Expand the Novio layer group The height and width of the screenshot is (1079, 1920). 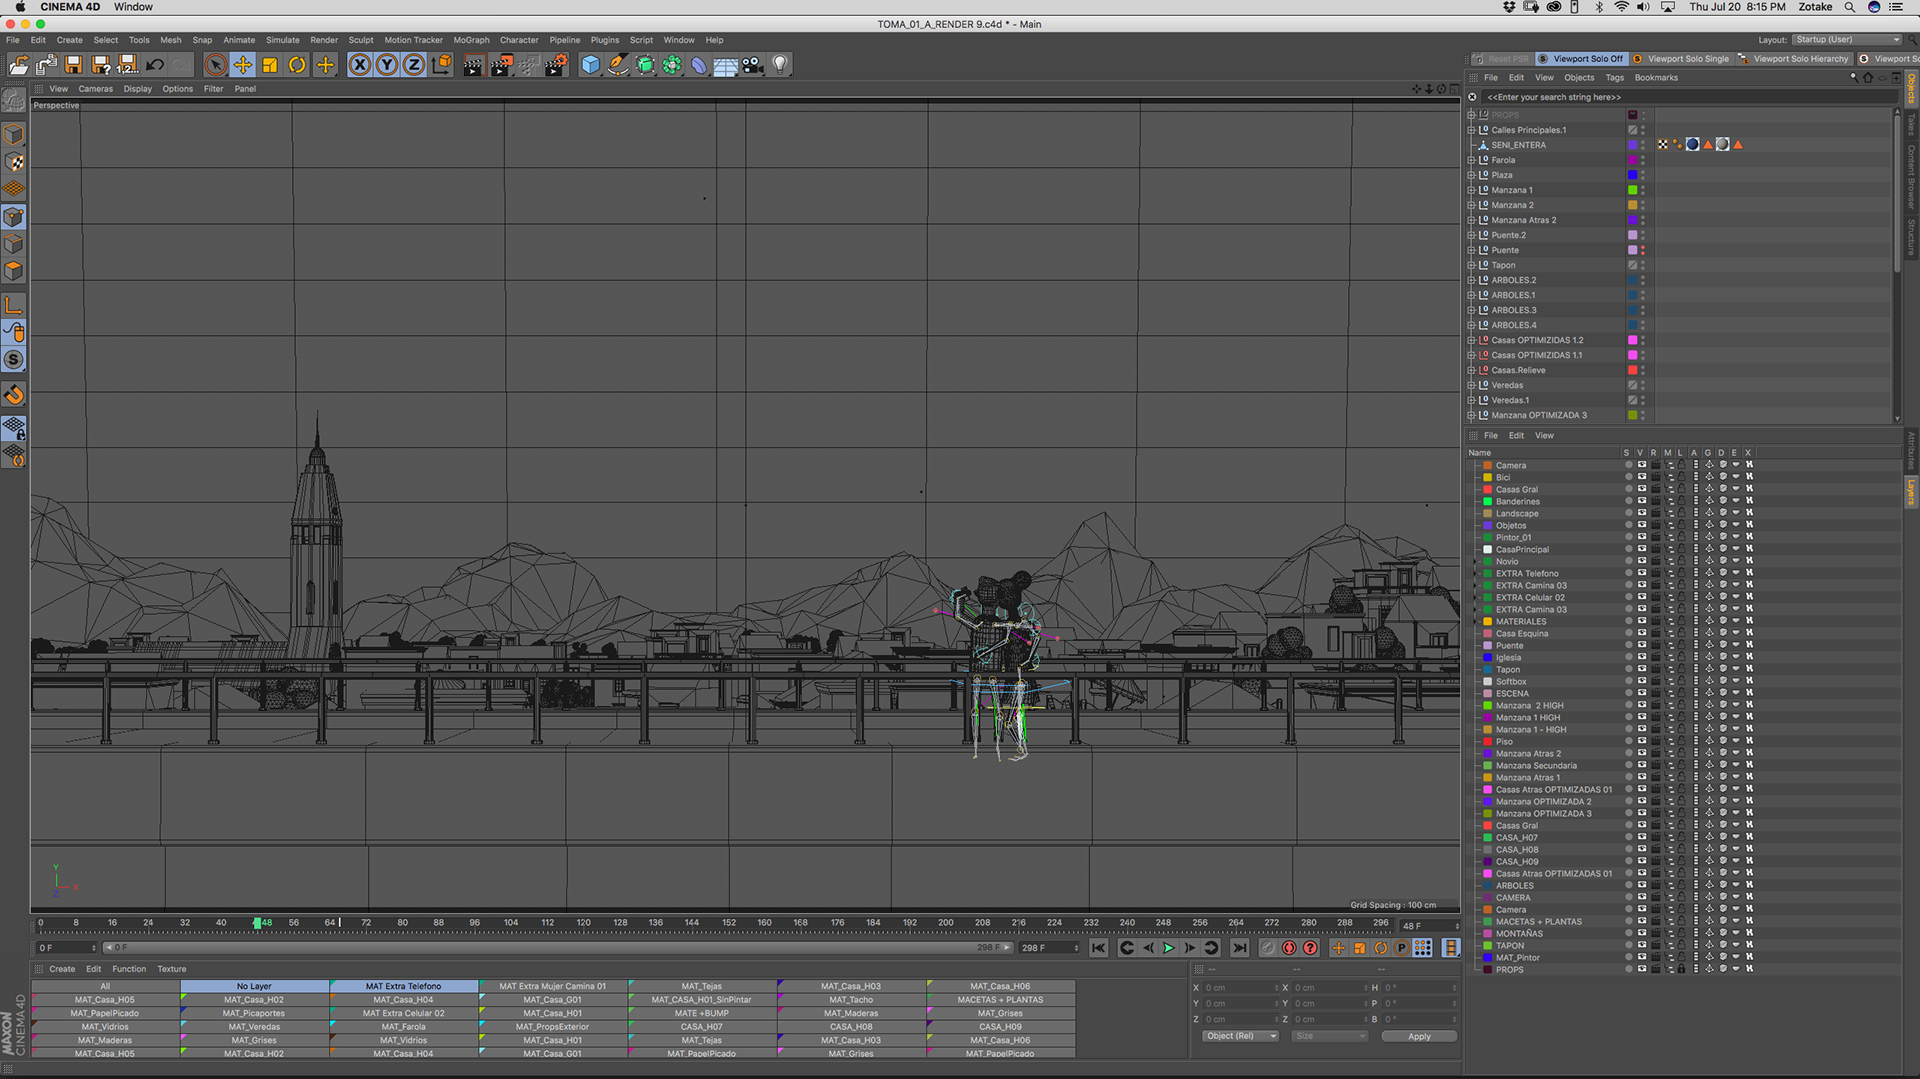point(1474,561)
